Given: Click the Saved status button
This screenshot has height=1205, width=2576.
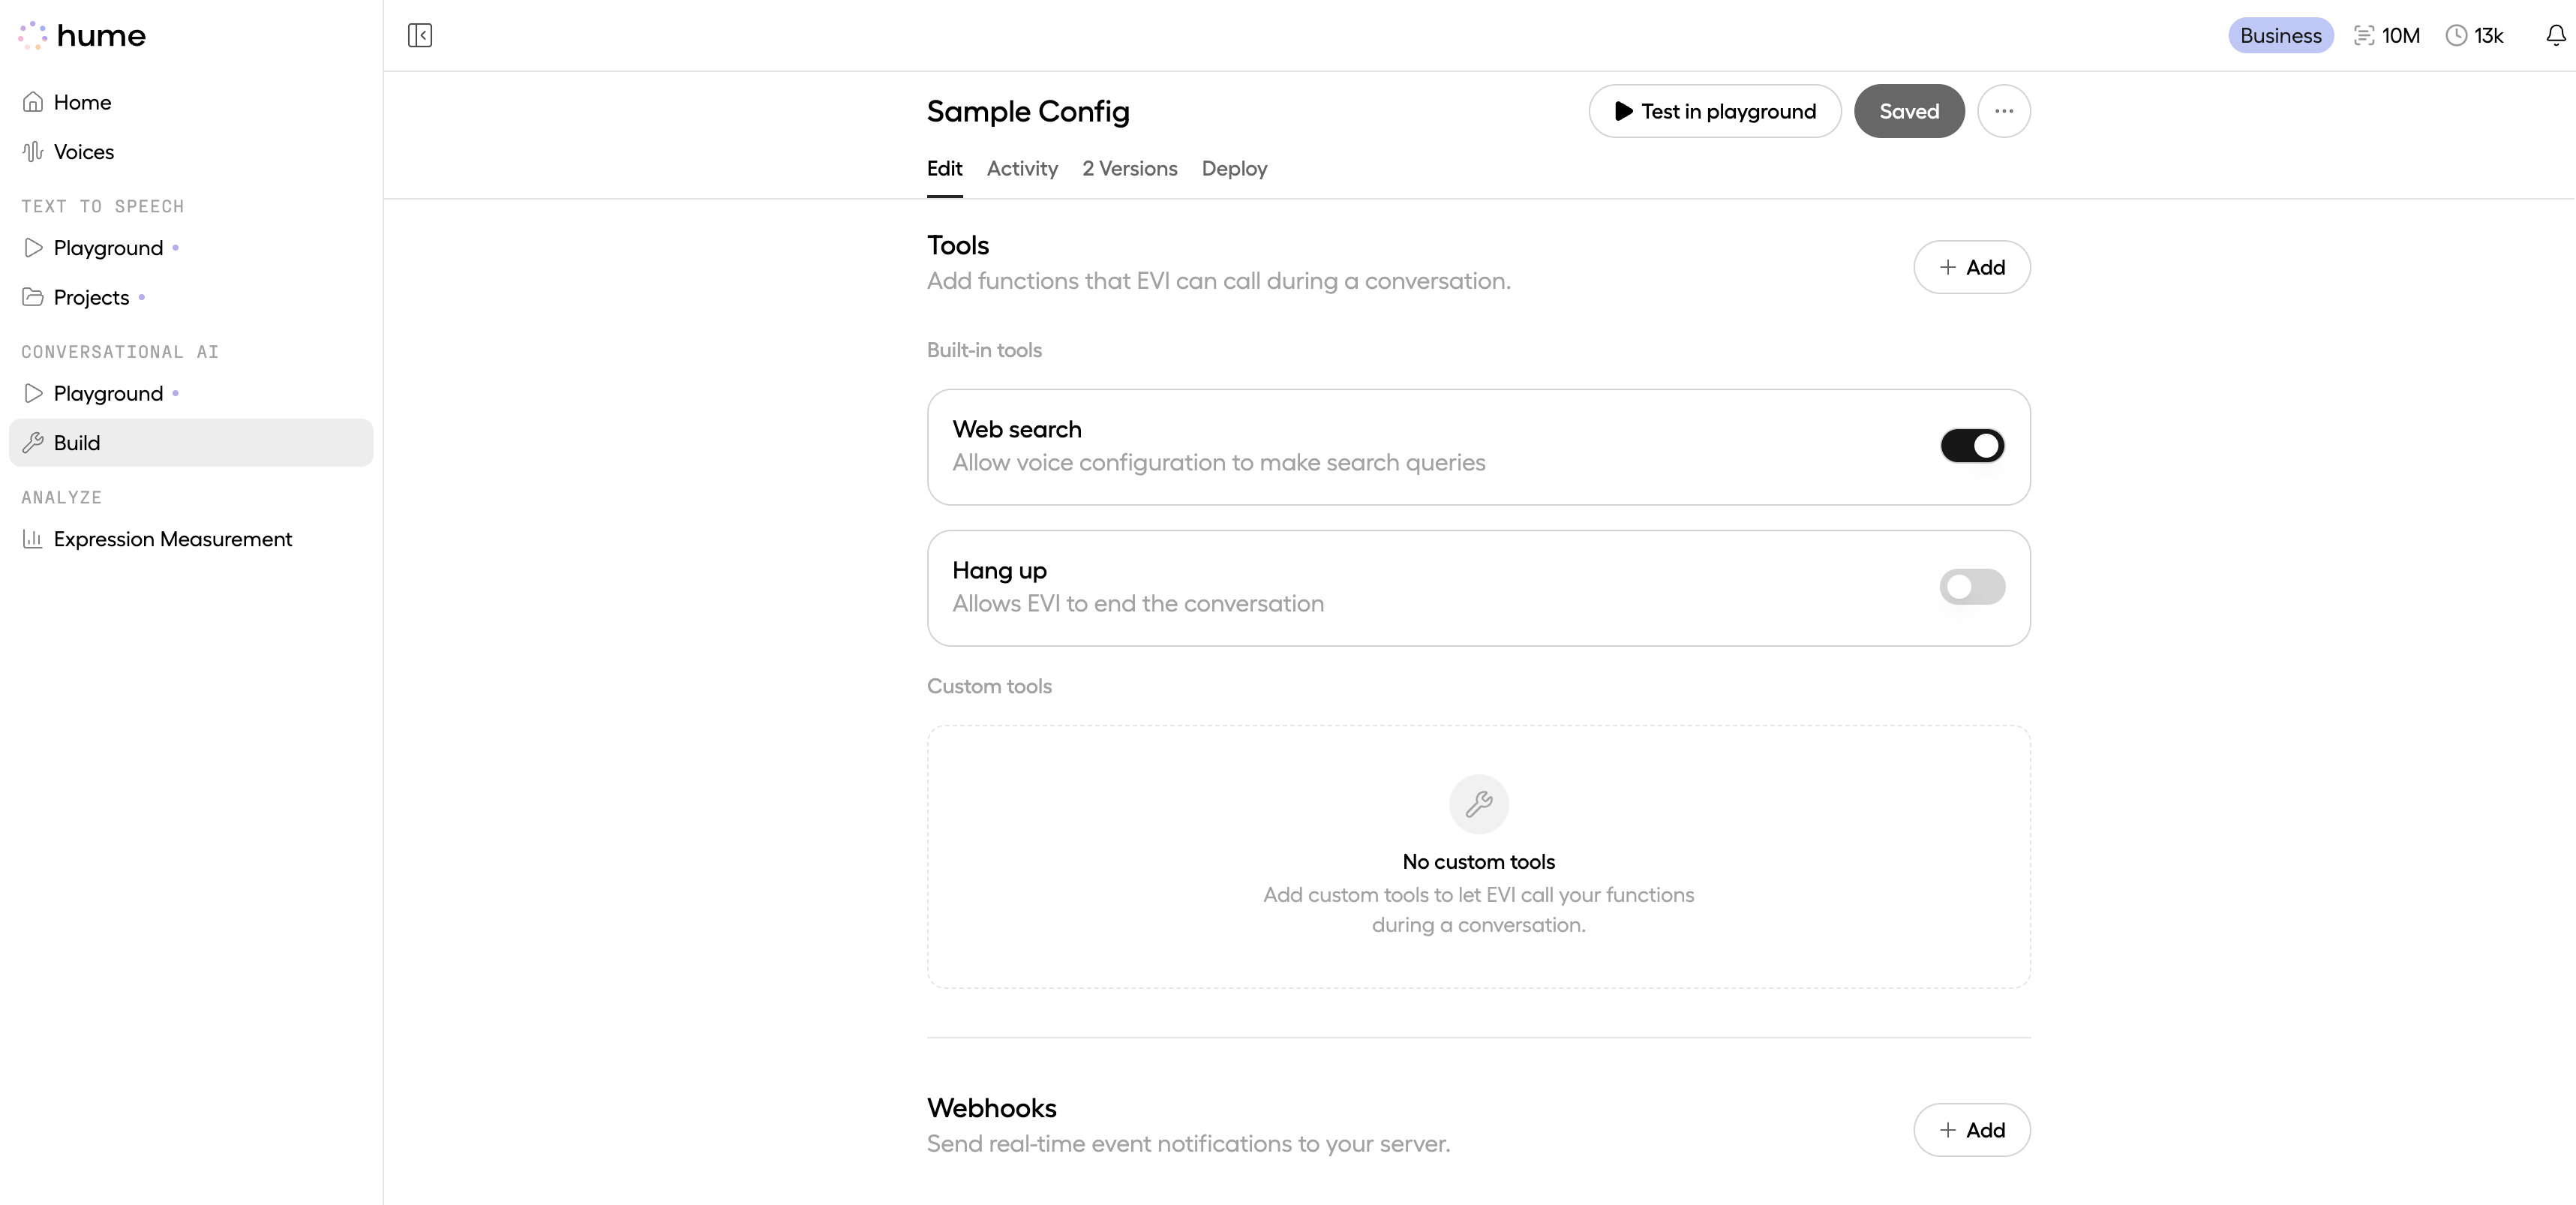Looking at the screenshot, I should 1908,111.
